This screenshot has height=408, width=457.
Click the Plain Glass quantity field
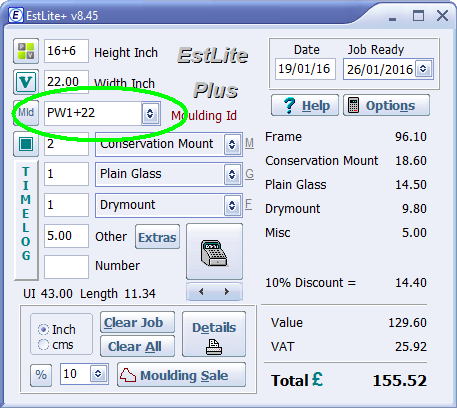pos(66,174)
